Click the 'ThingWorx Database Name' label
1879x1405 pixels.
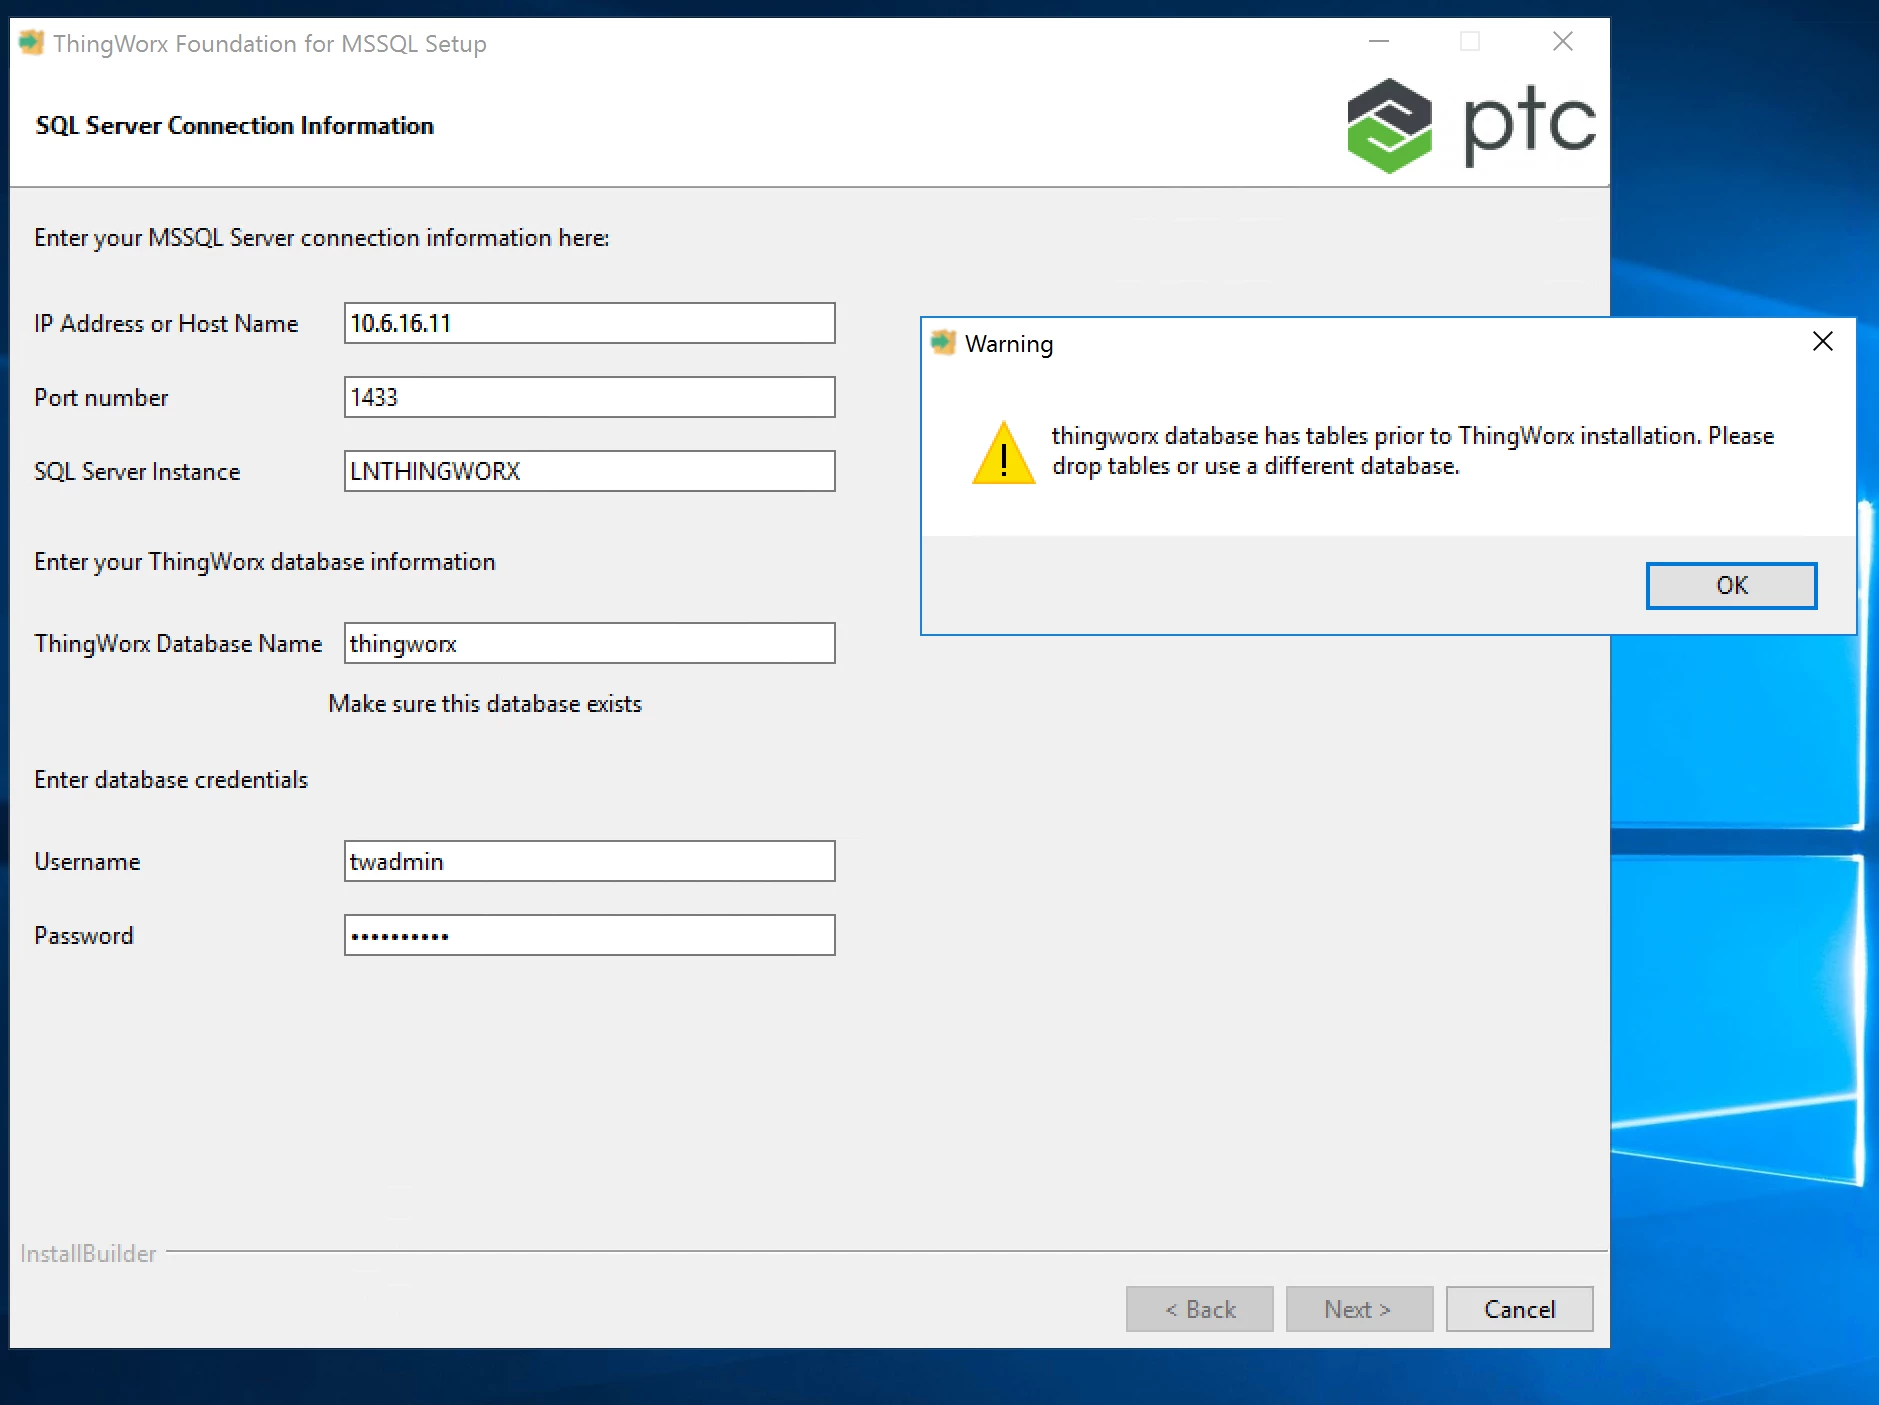pyautogui.click(x=178, y=643)
